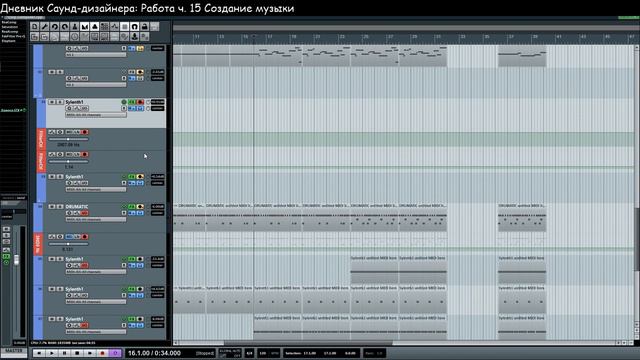Click the 120 BPM tempo field
The width and height of the screenshot is (640, 360).
tap(263, 353)
